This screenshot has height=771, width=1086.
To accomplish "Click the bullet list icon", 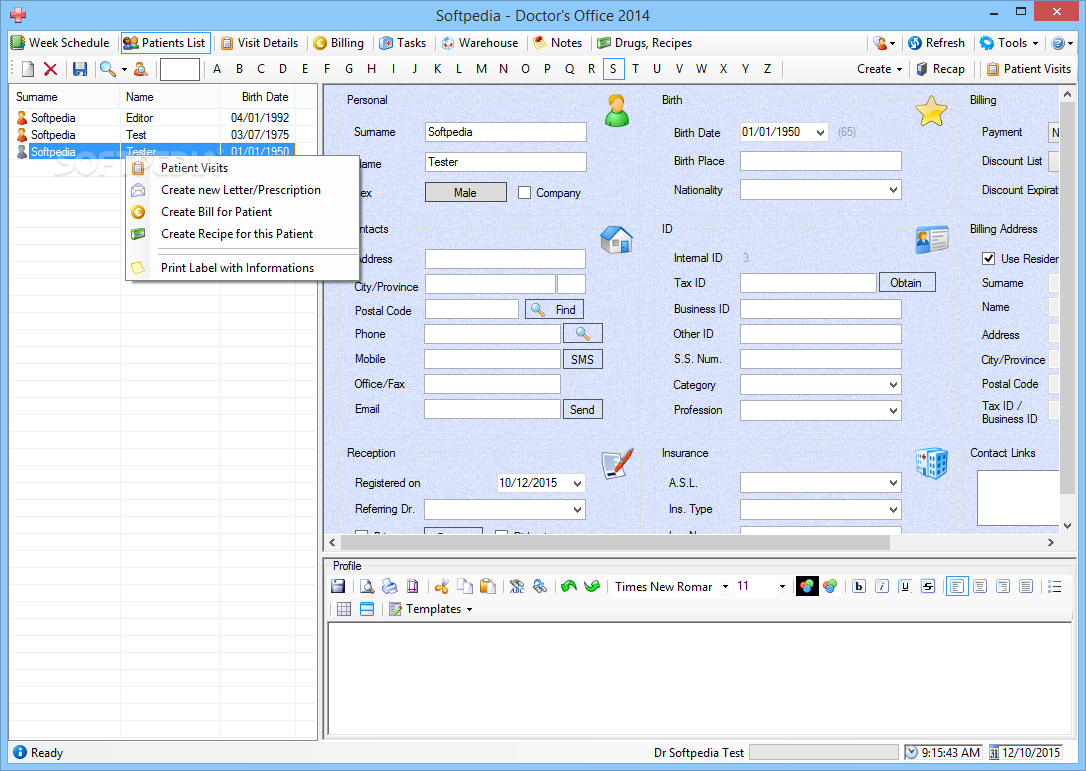I will [1055, 587].
